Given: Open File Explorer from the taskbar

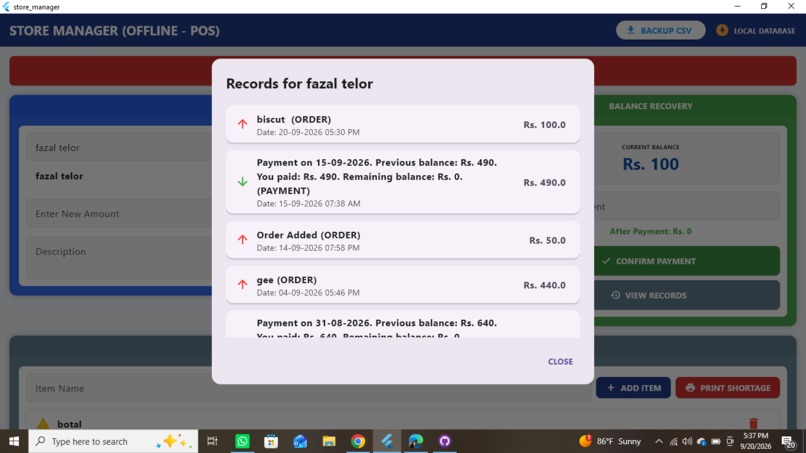Looking at the screenshot, I should (329, 441).
